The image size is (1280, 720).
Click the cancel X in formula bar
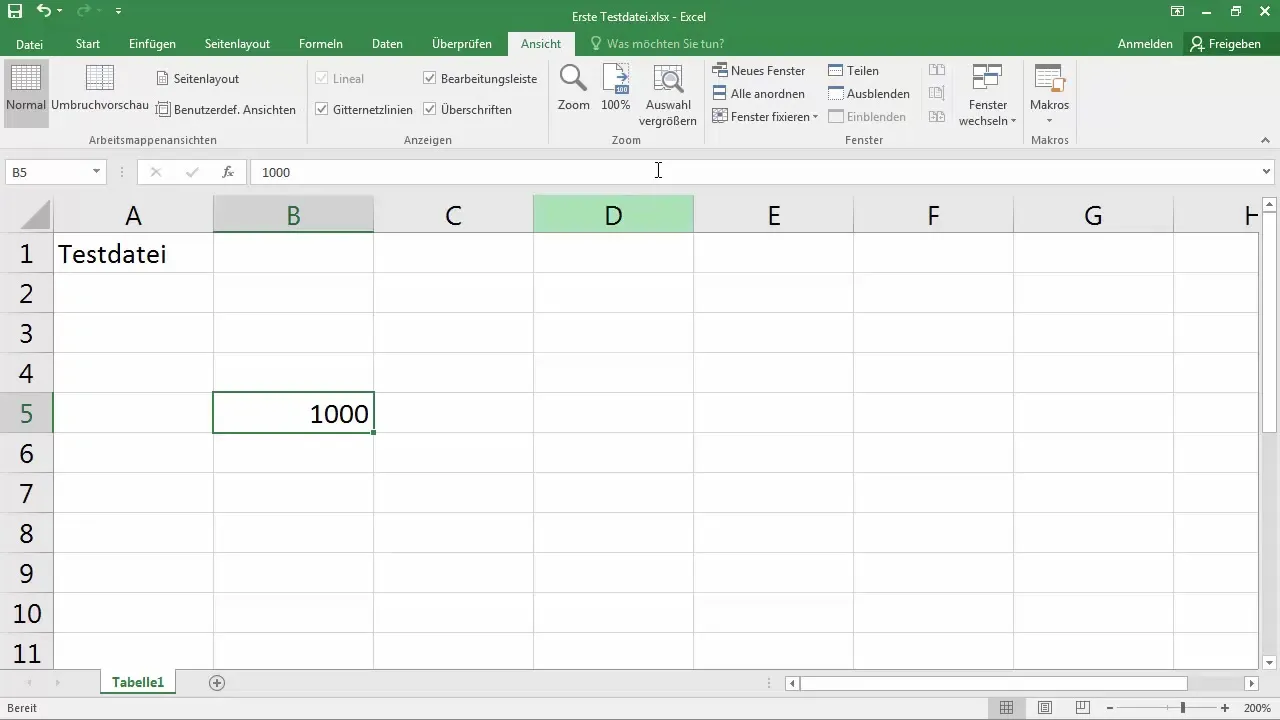click(155, 172)
